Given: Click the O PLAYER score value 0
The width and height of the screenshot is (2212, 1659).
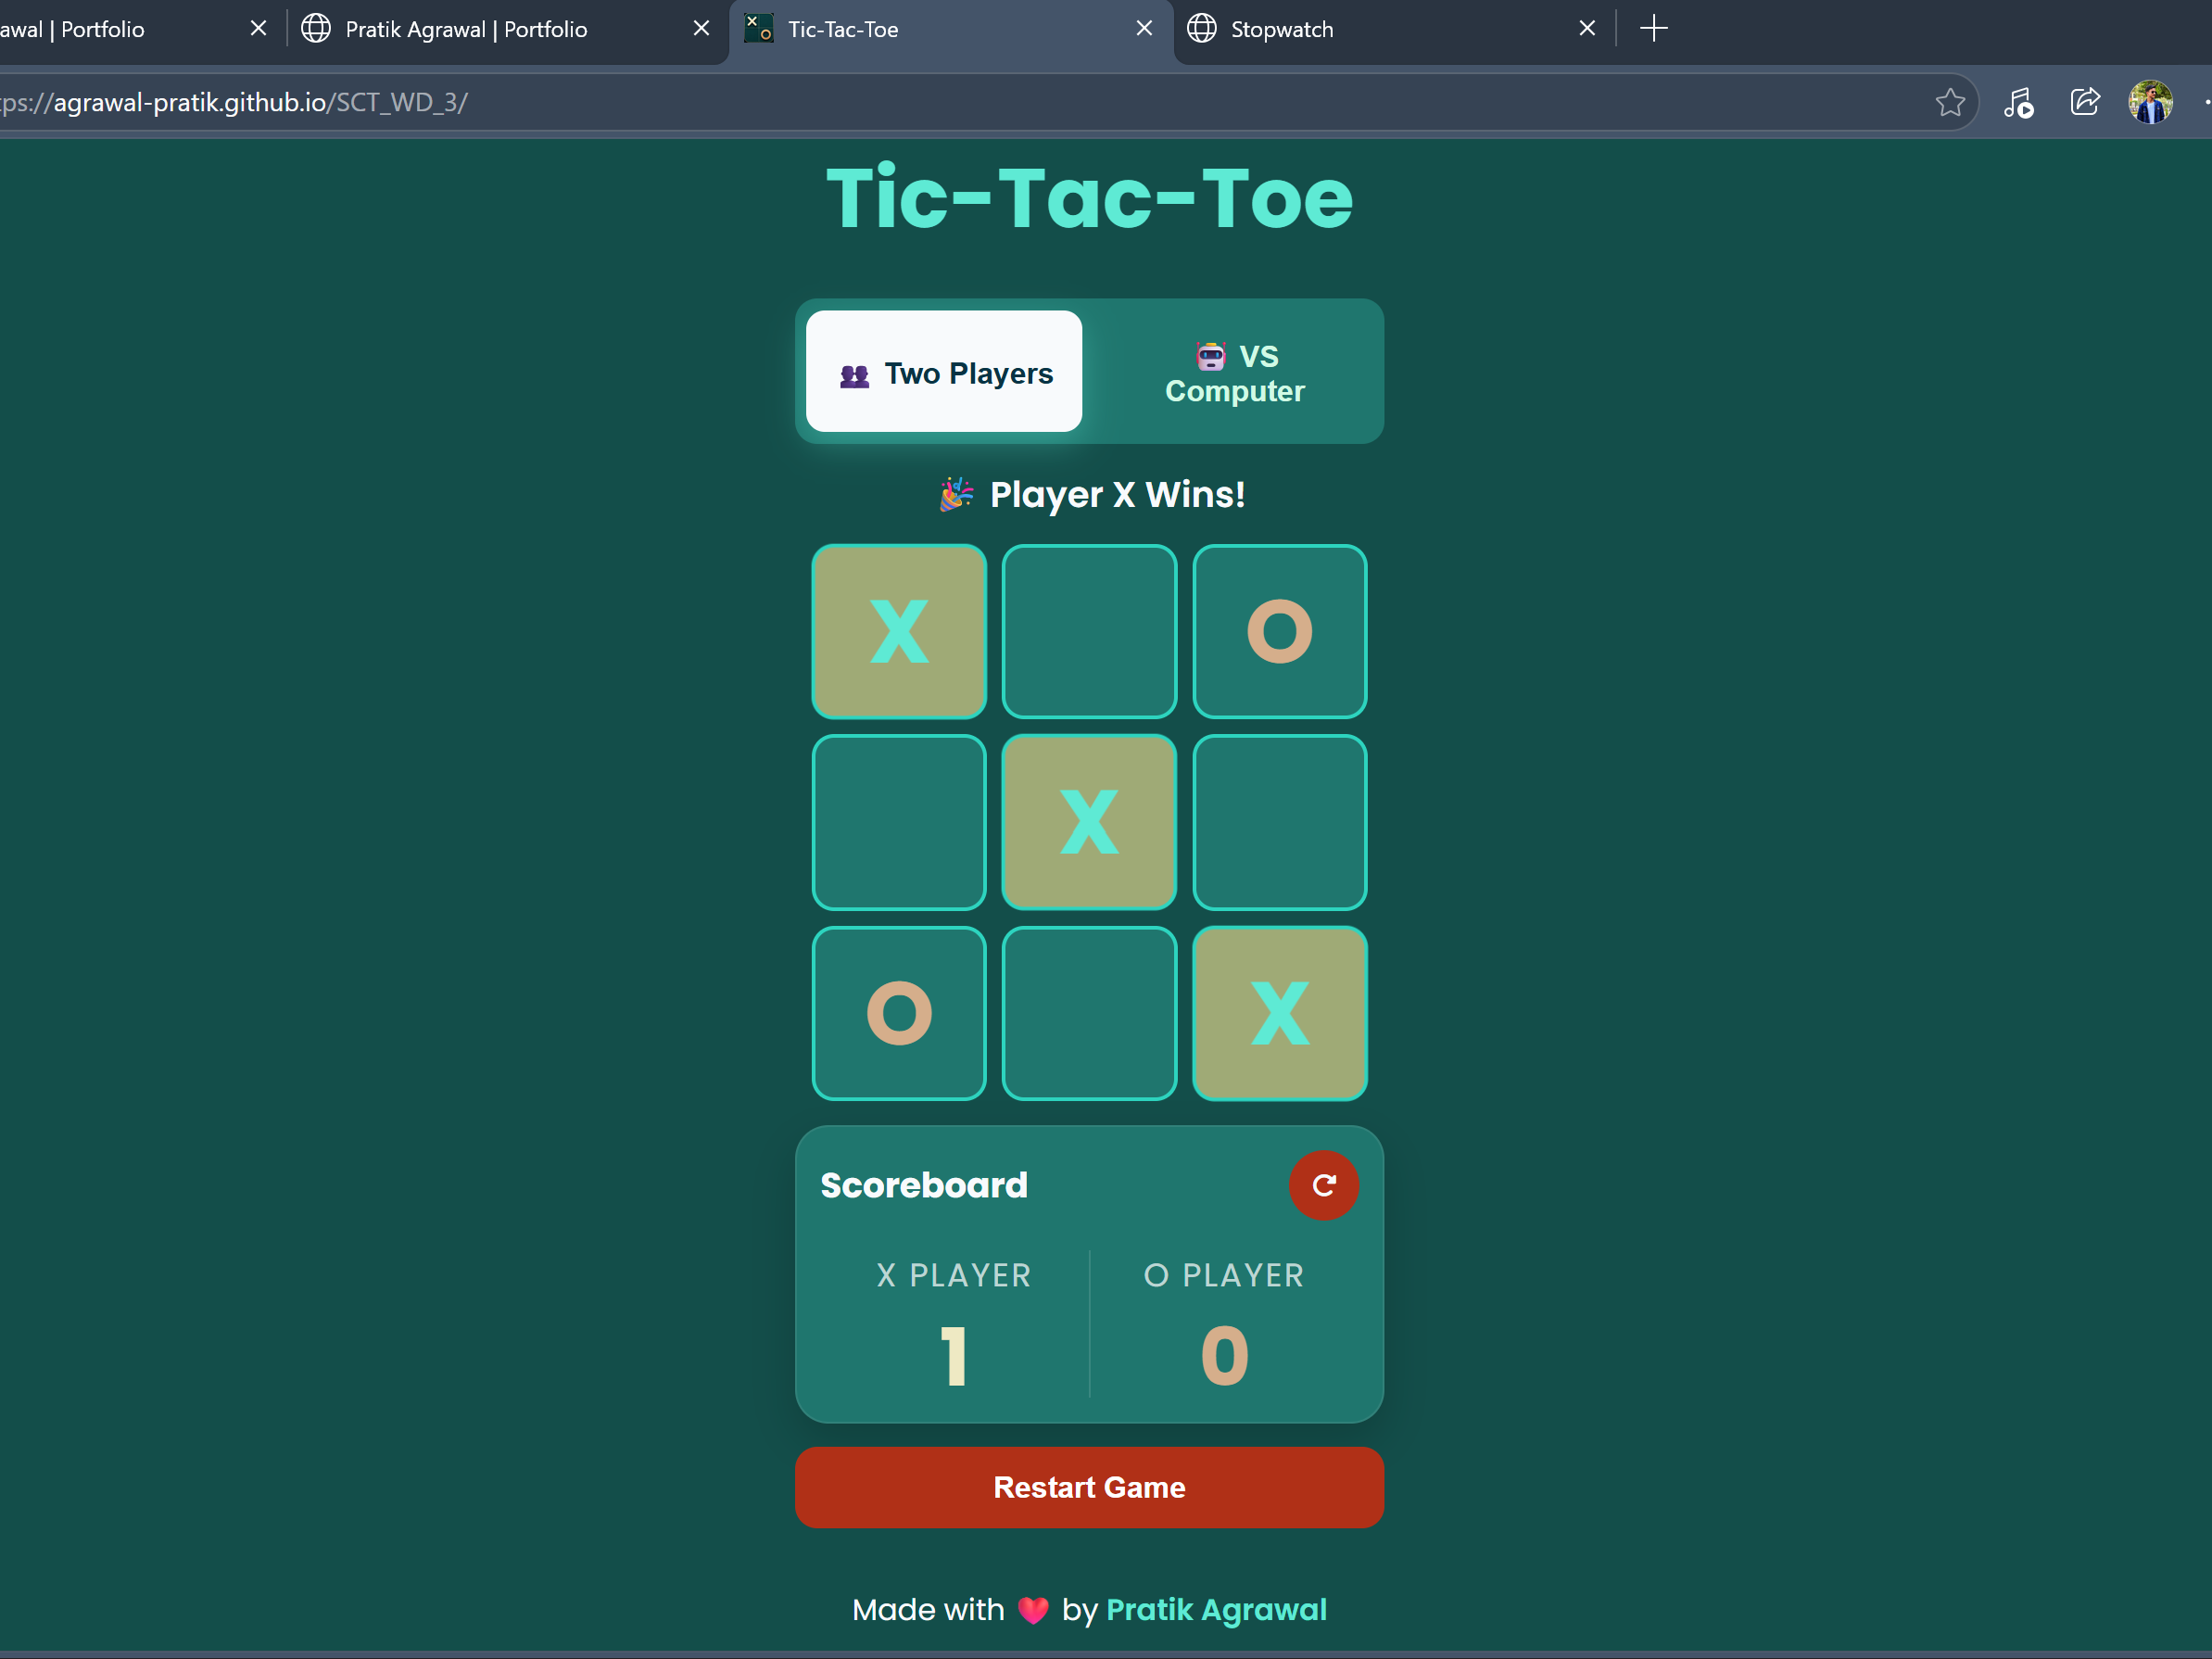Looking at the screenshot, I should (x=1224, y=1356).
